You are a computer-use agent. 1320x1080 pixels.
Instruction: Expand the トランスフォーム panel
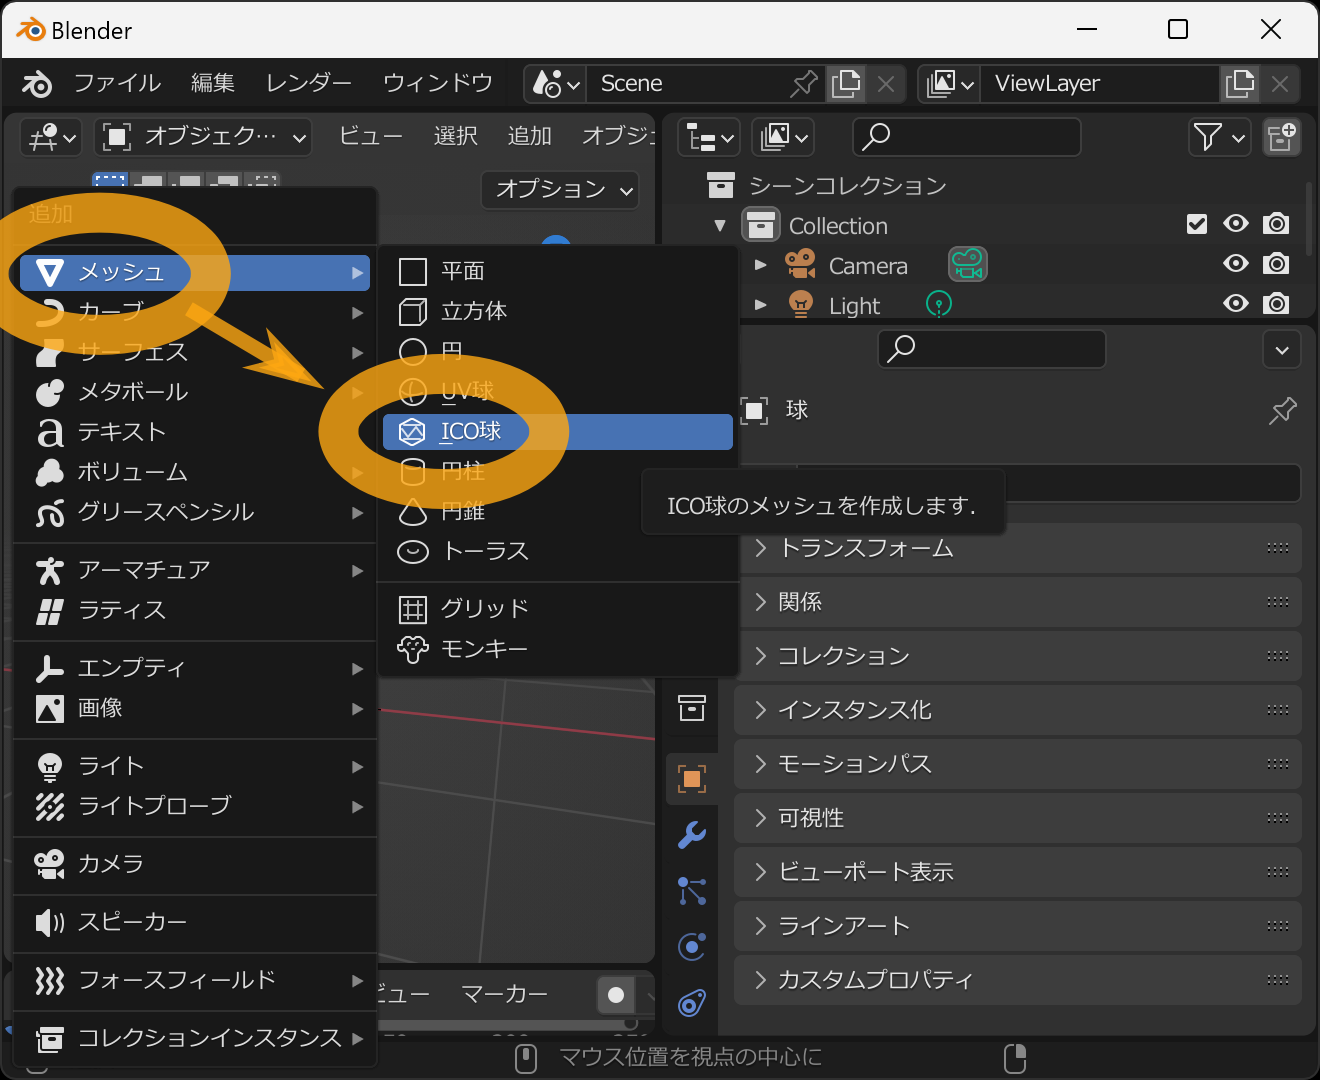tap(1018, 548)
